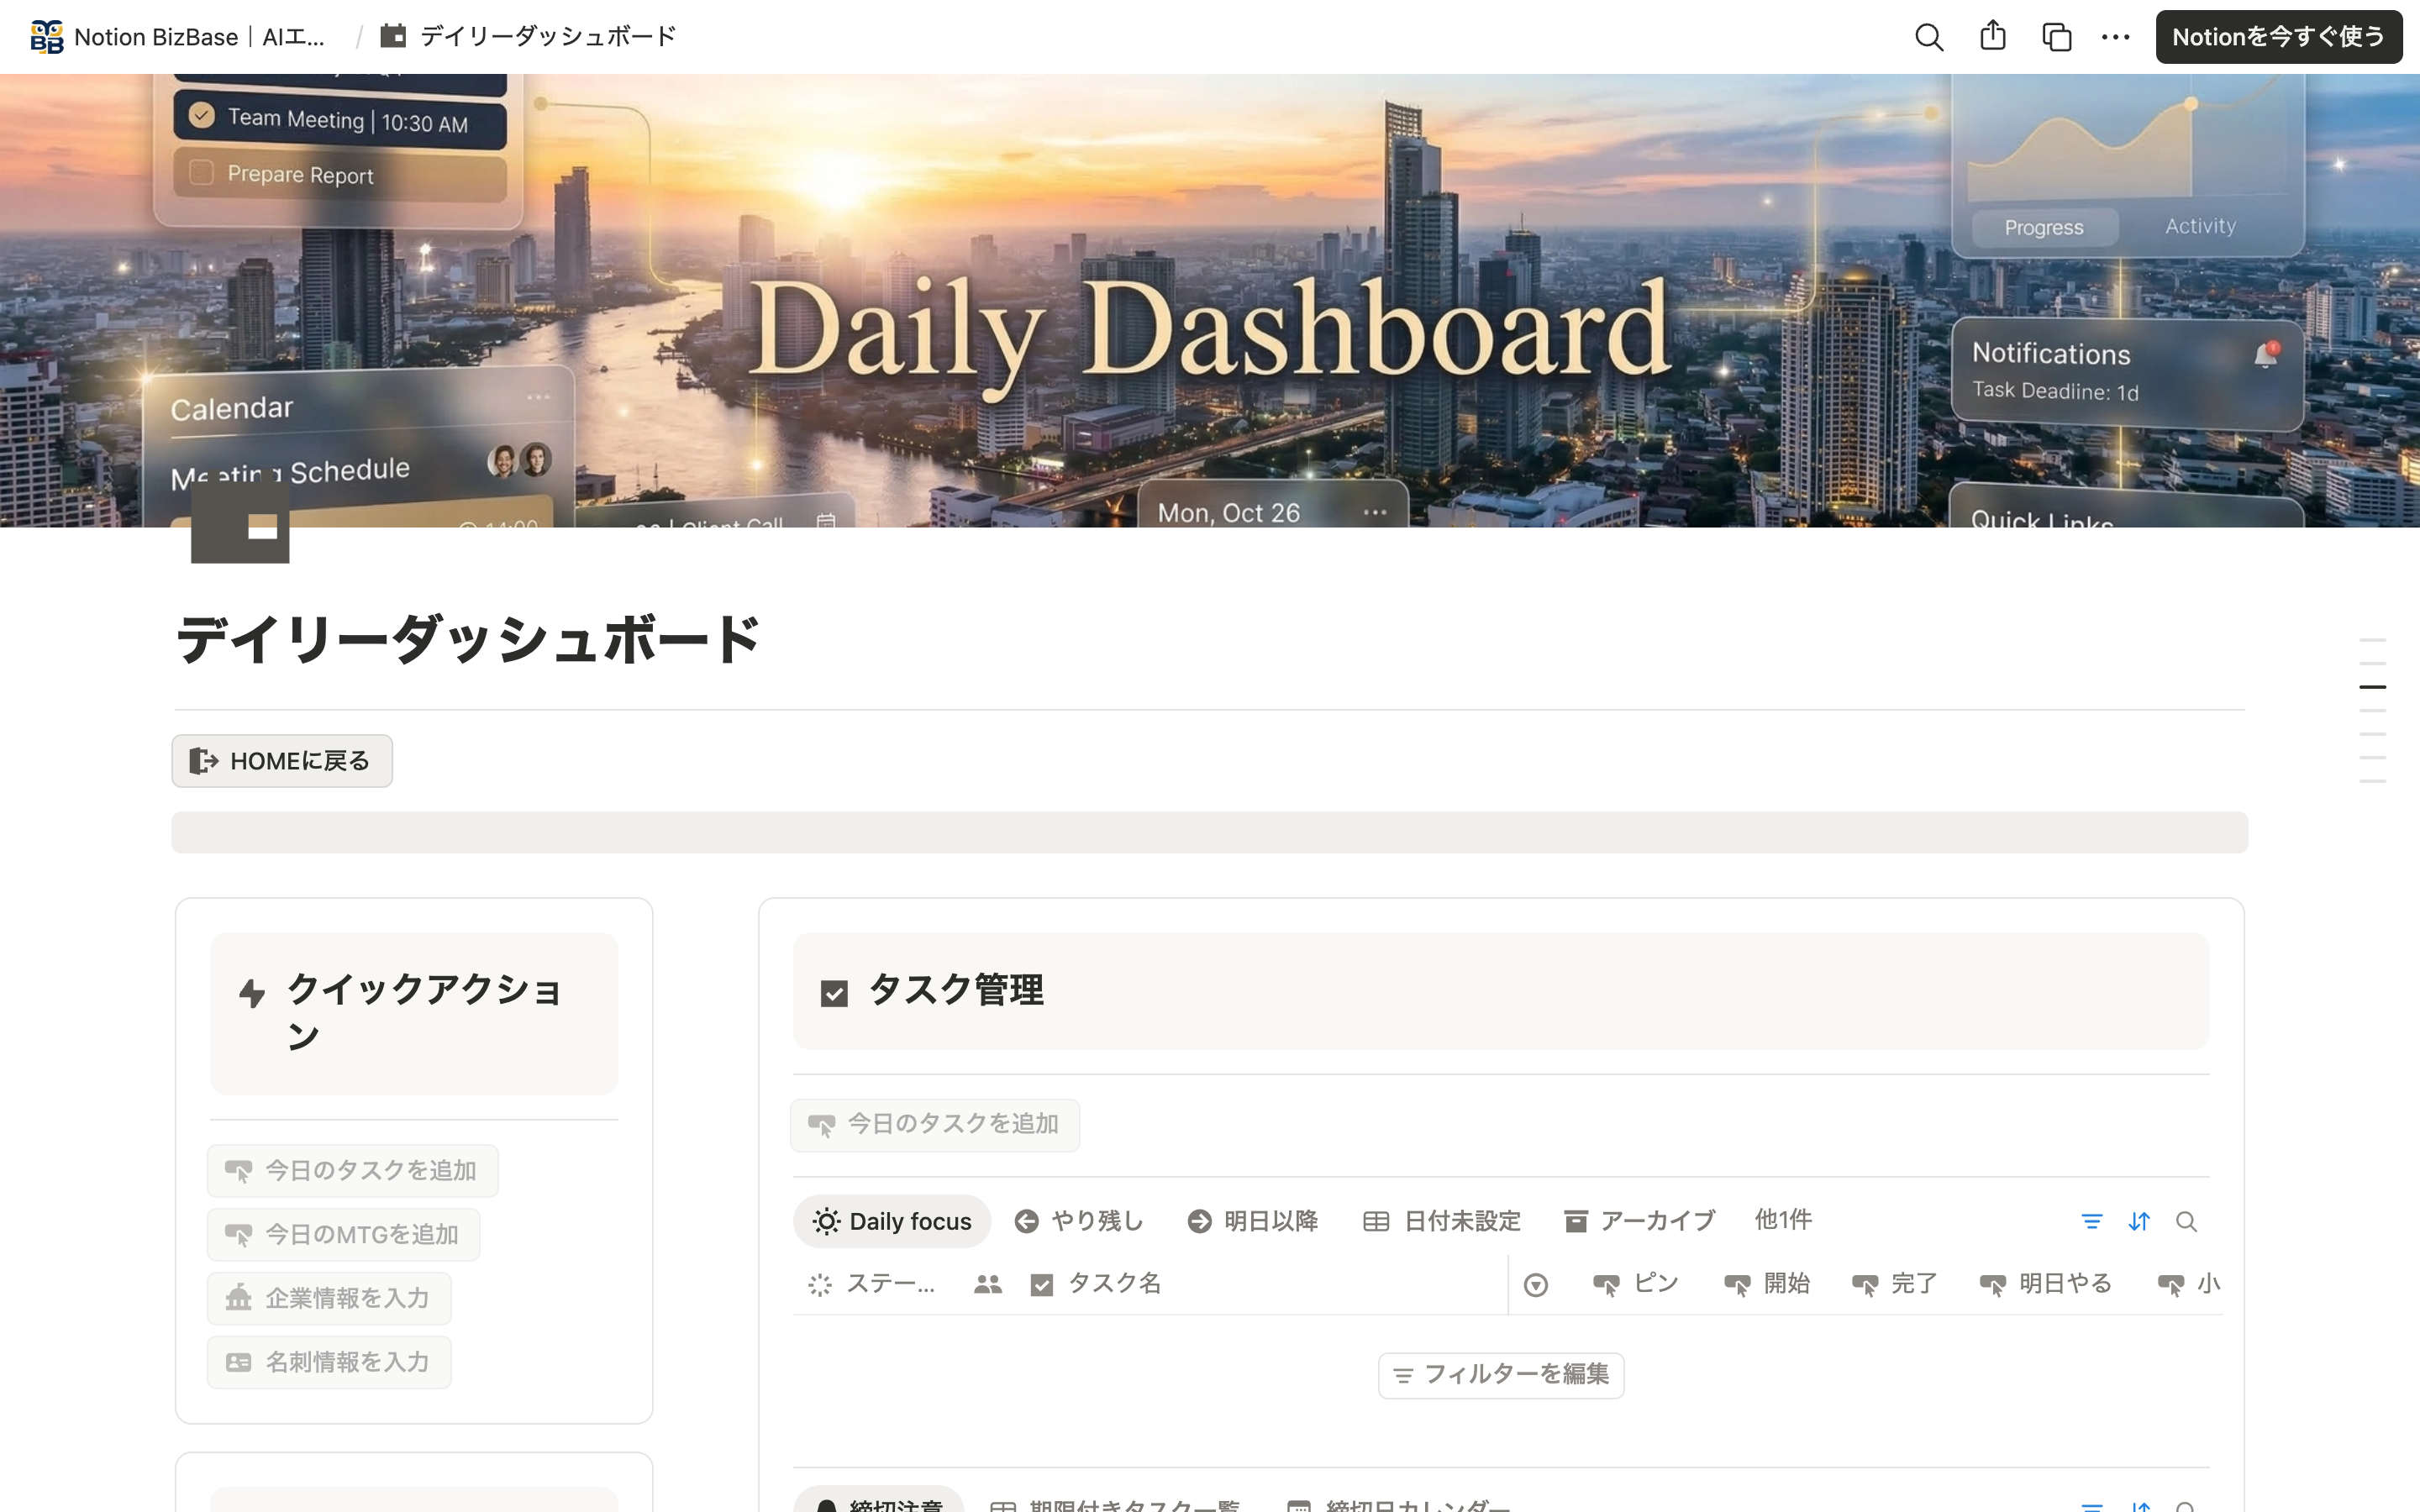Image resolution: width=2420 pixels, height=1512 pixels.
Task: Click the 完了 column header
Action: click(1894, 1284)
